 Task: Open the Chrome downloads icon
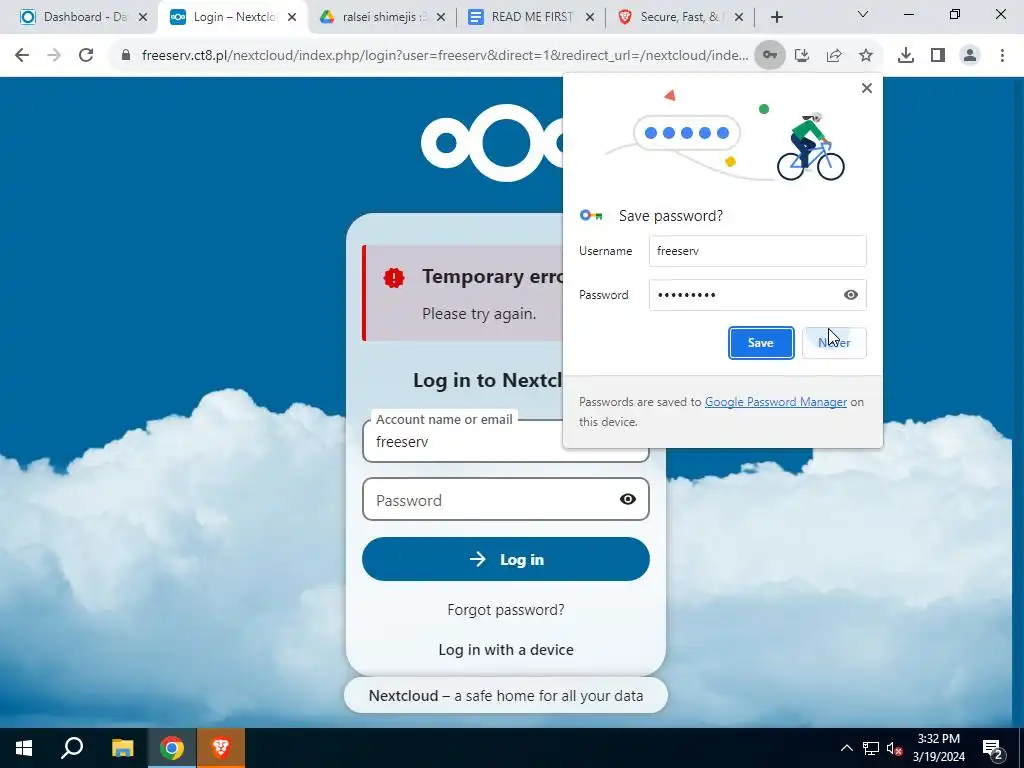pyautogui.click(x=906, y=56)
